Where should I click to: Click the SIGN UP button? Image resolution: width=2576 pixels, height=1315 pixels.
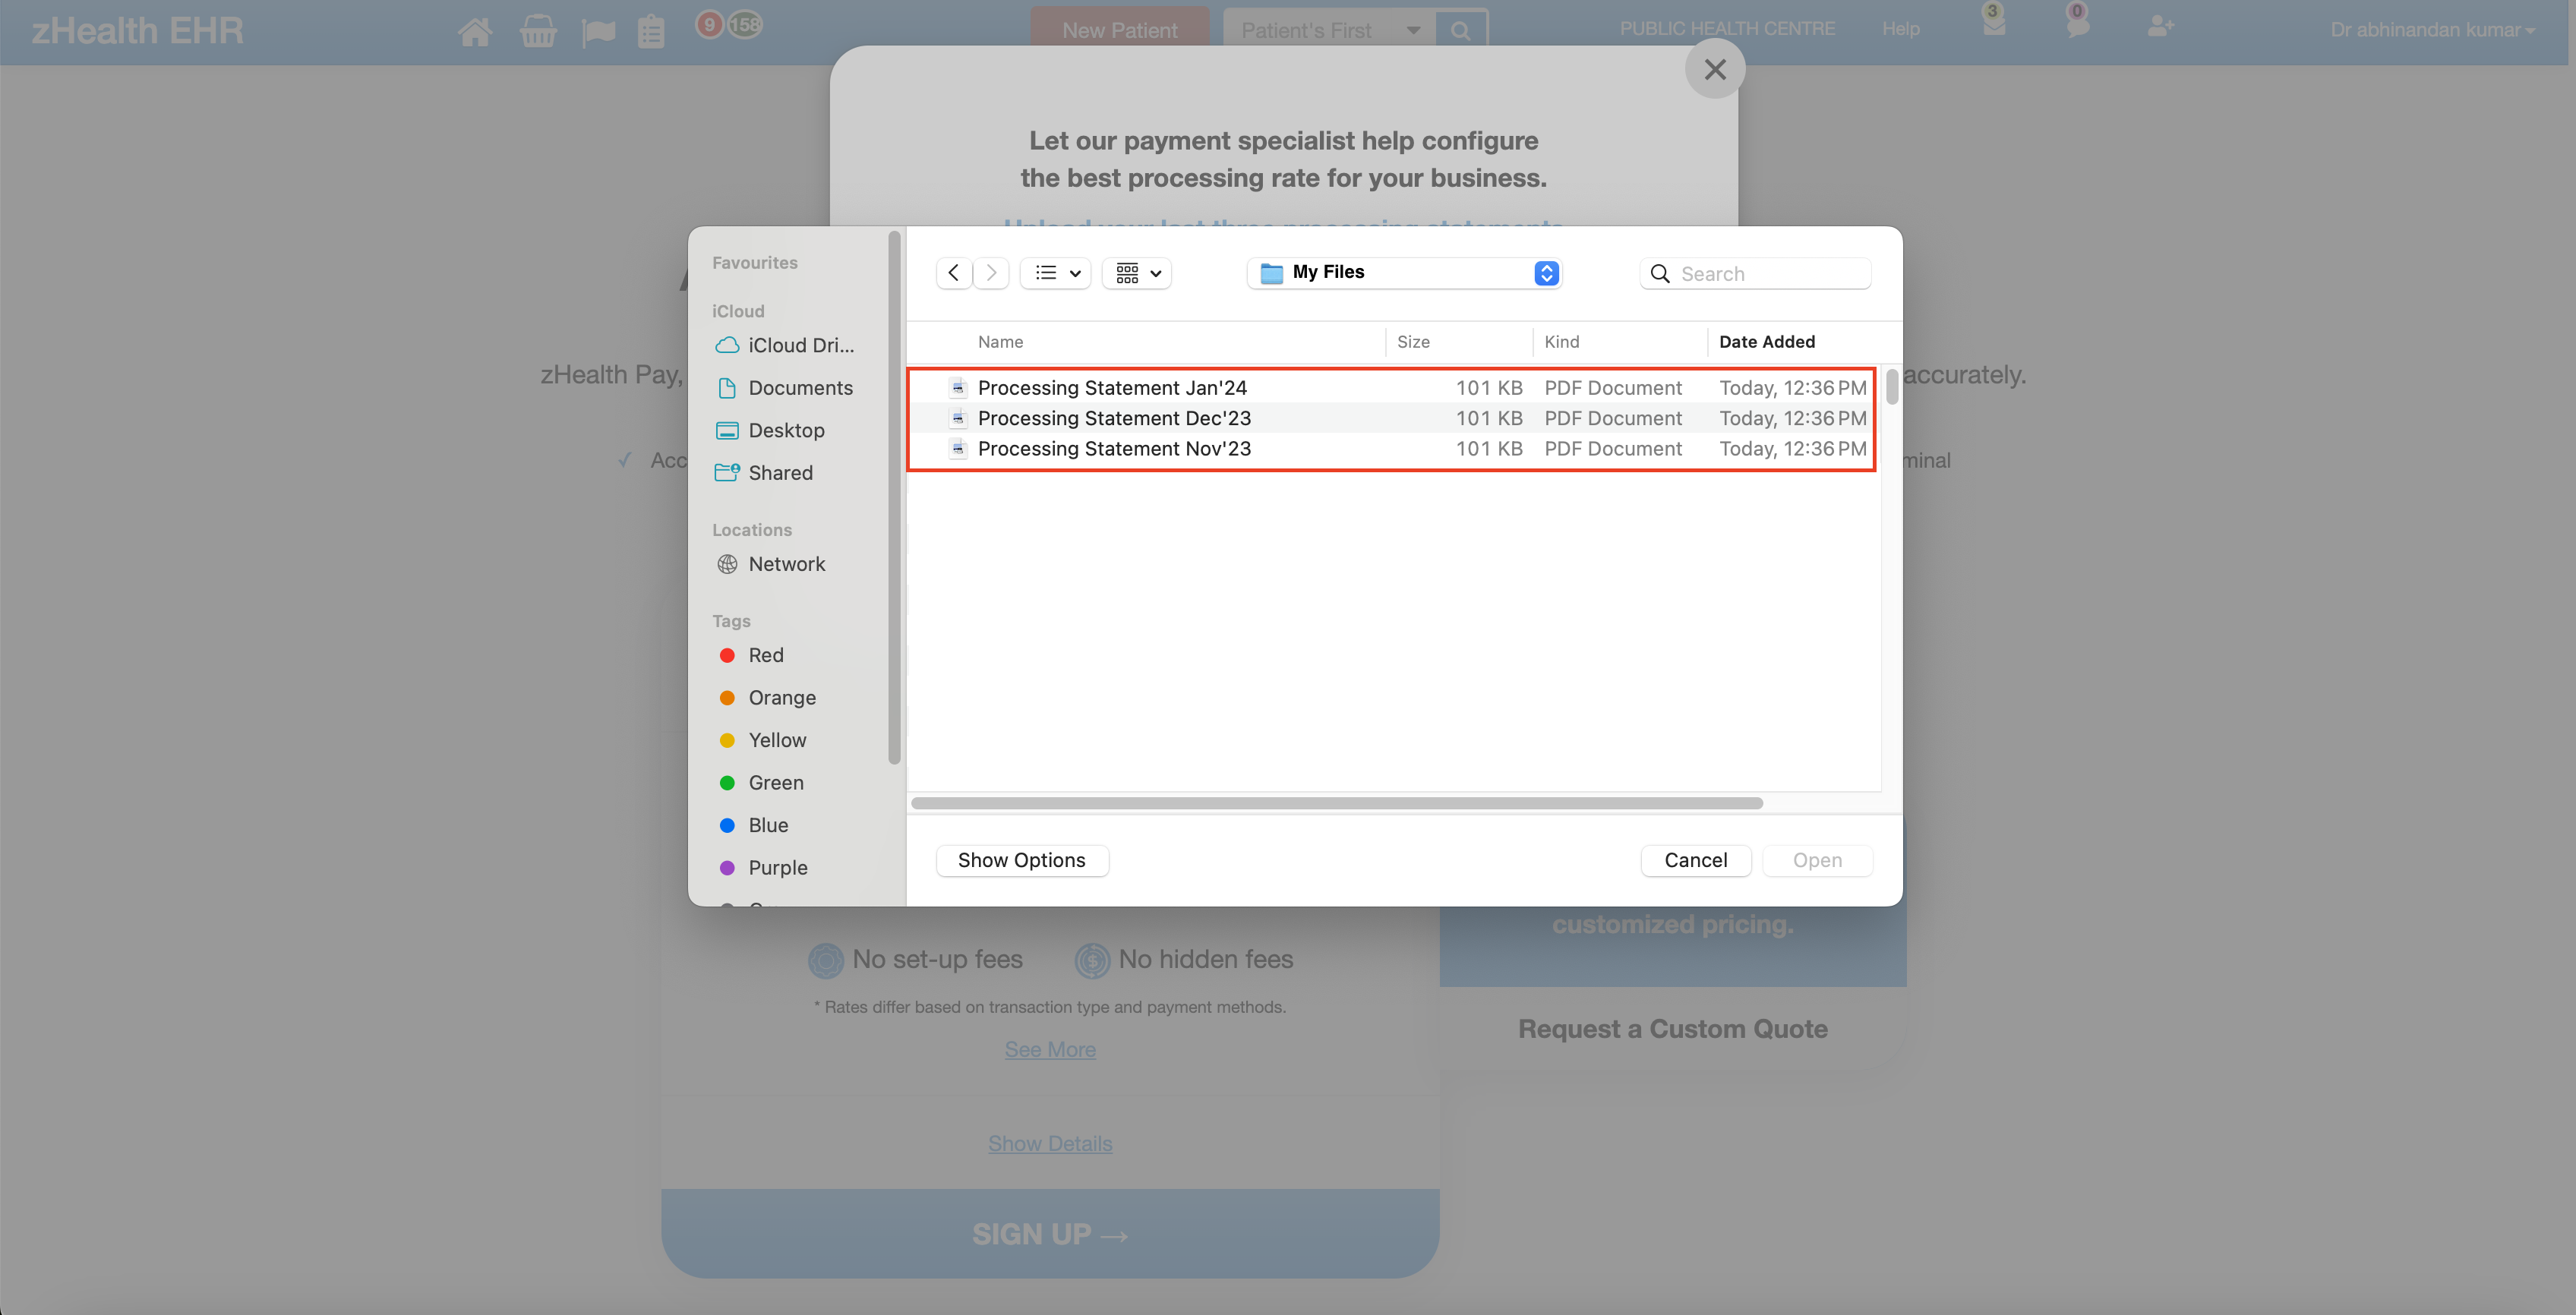point(1050,1234)
